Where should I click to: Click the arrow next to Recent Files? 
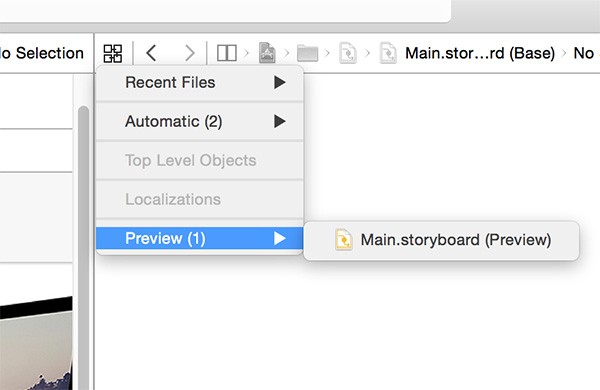click(x=280, y=82)
